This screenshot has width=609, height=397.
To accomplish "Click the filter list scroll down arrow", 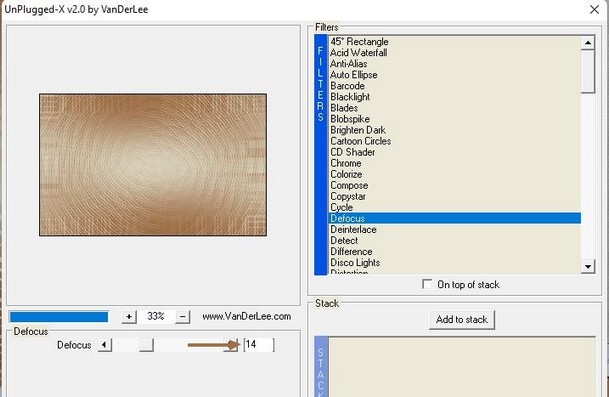I will (x=588, y=266).
